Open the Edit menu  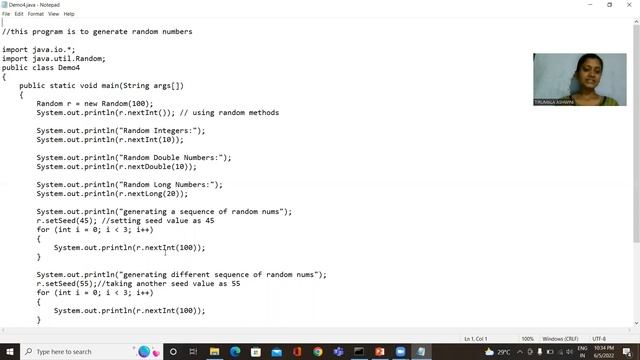(19, 14)
